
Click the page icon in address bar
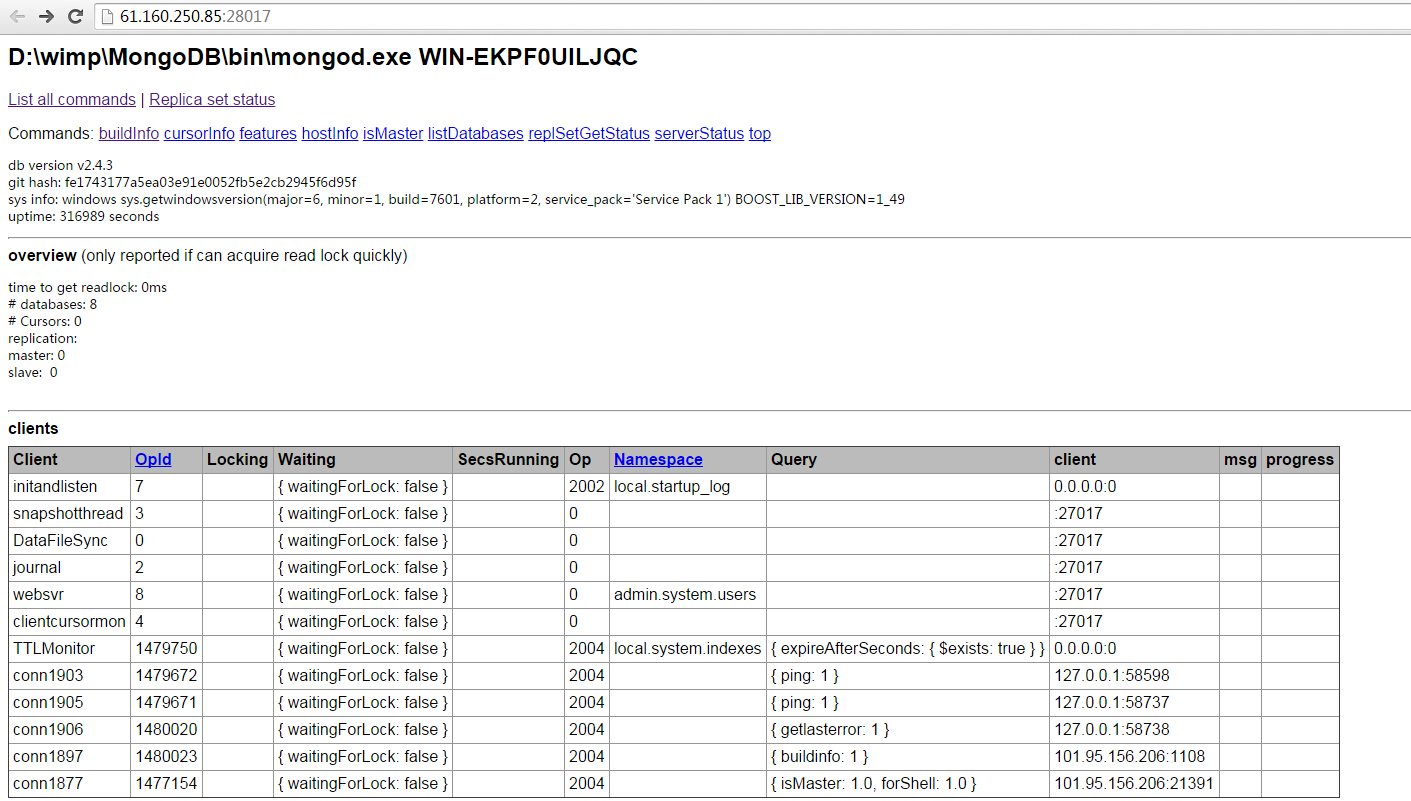(107, 16)
